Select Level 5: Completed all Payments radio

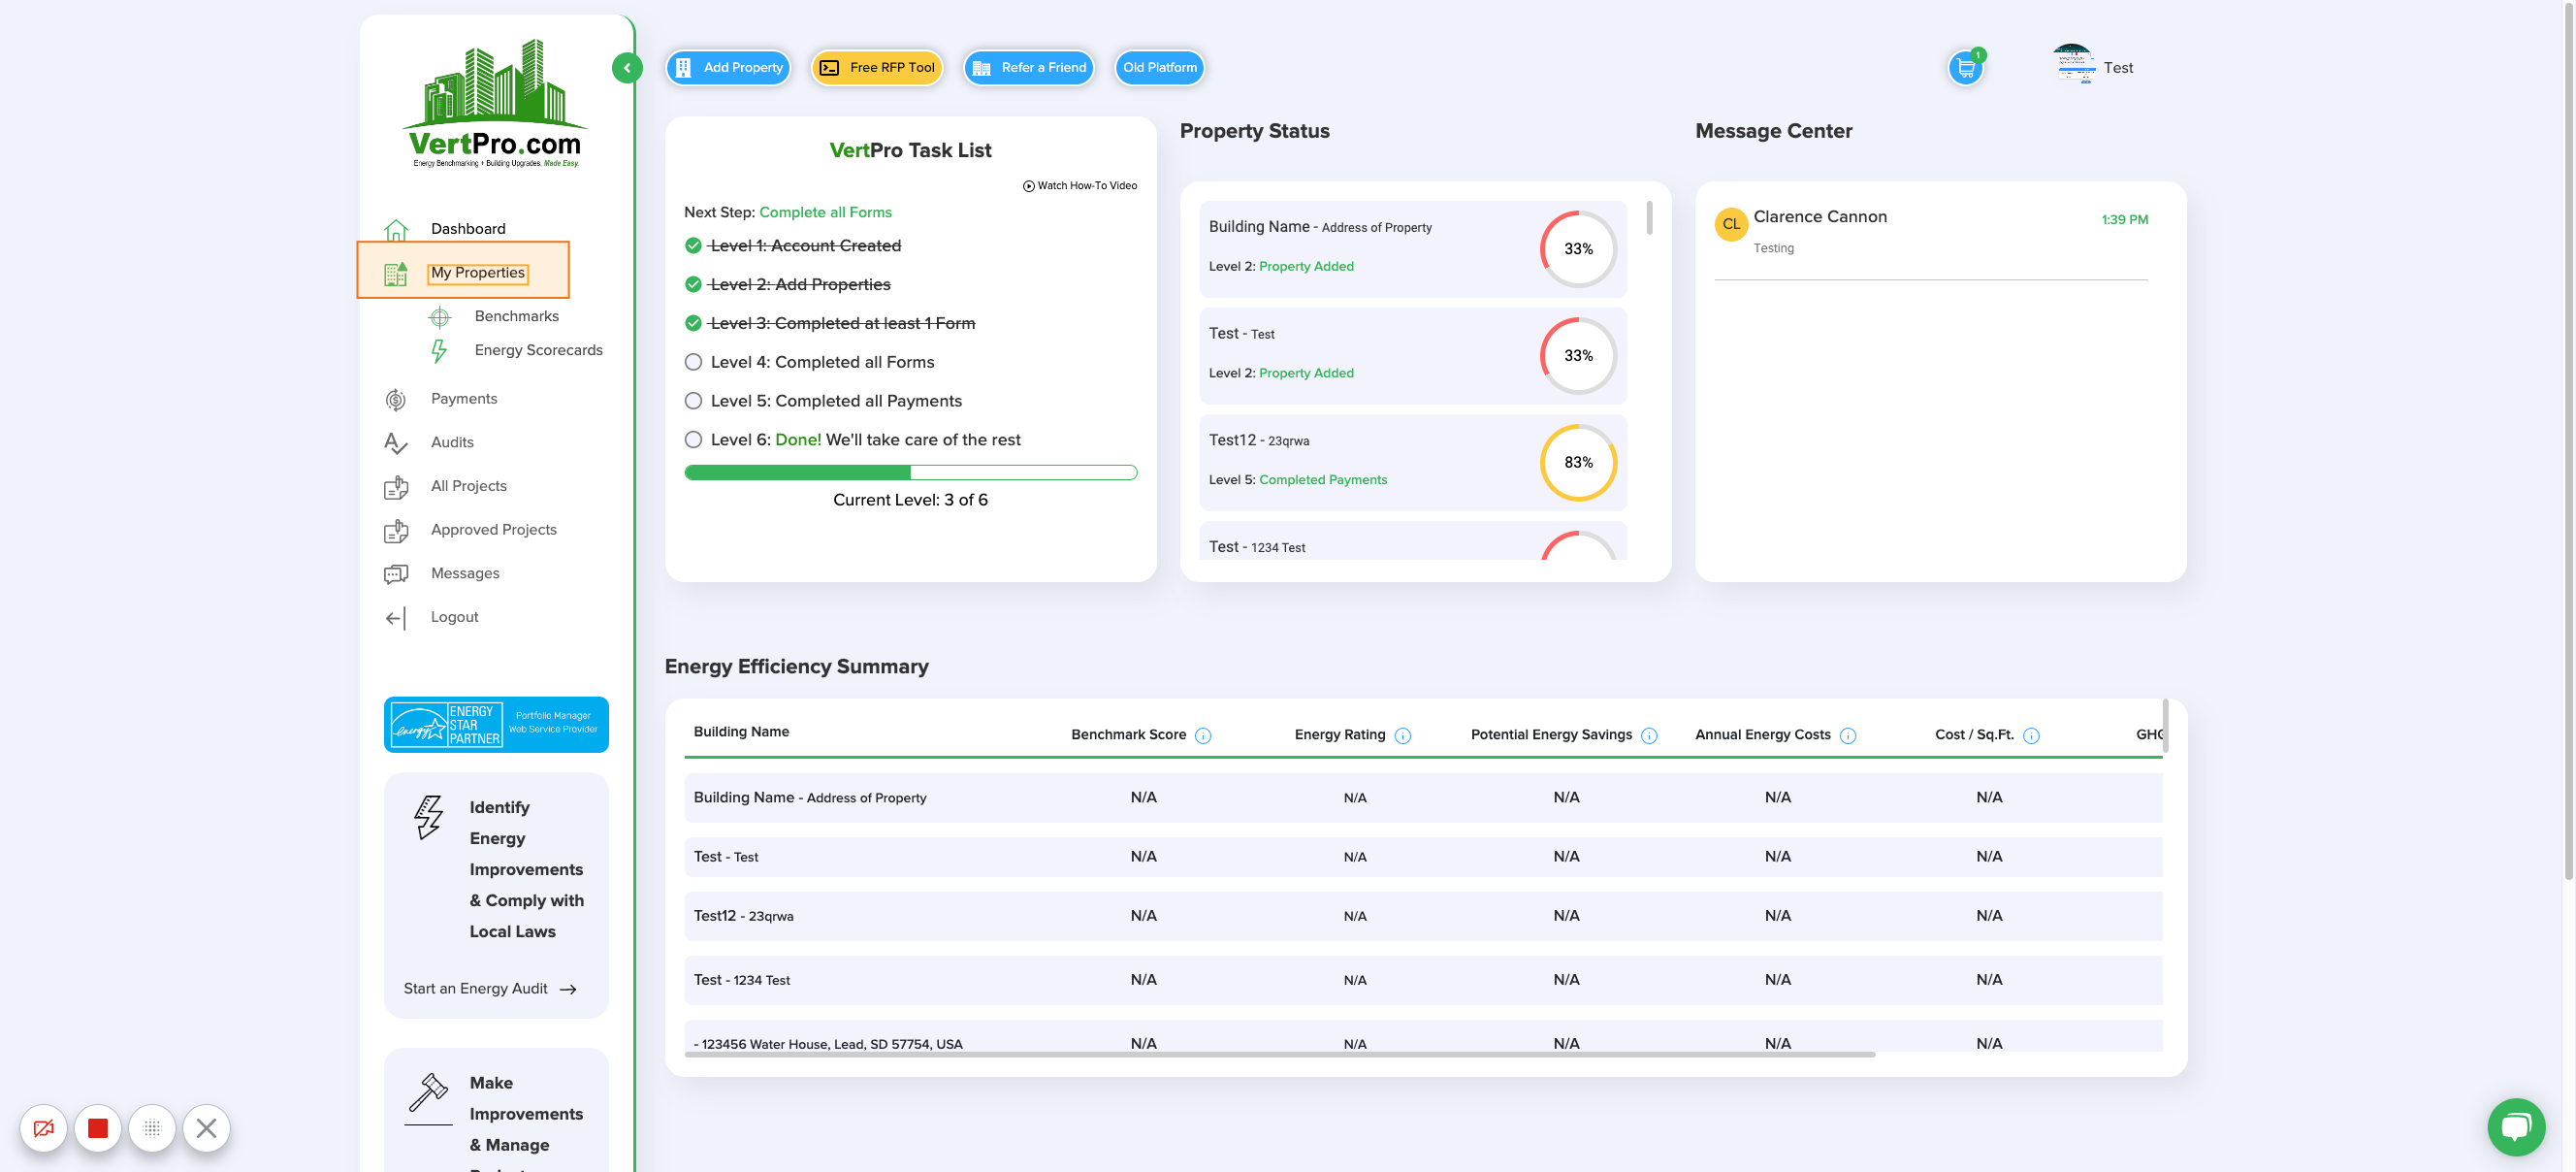pos(693,402)
